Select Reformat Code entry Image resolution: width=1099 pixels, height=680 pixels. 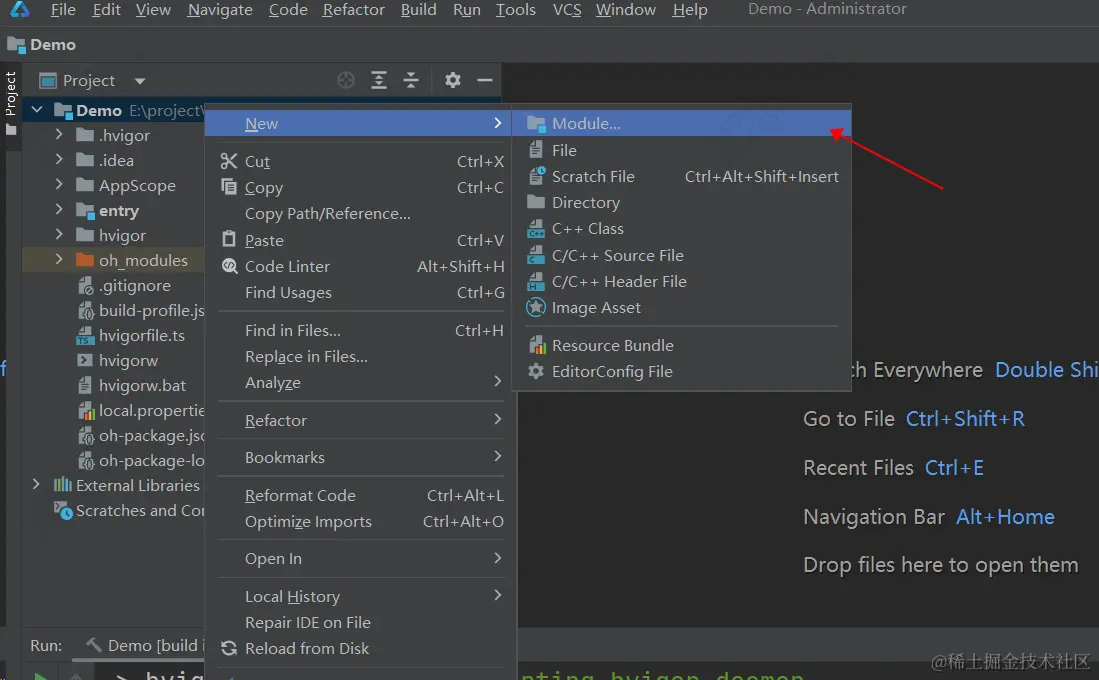click(x=360, y=496)
